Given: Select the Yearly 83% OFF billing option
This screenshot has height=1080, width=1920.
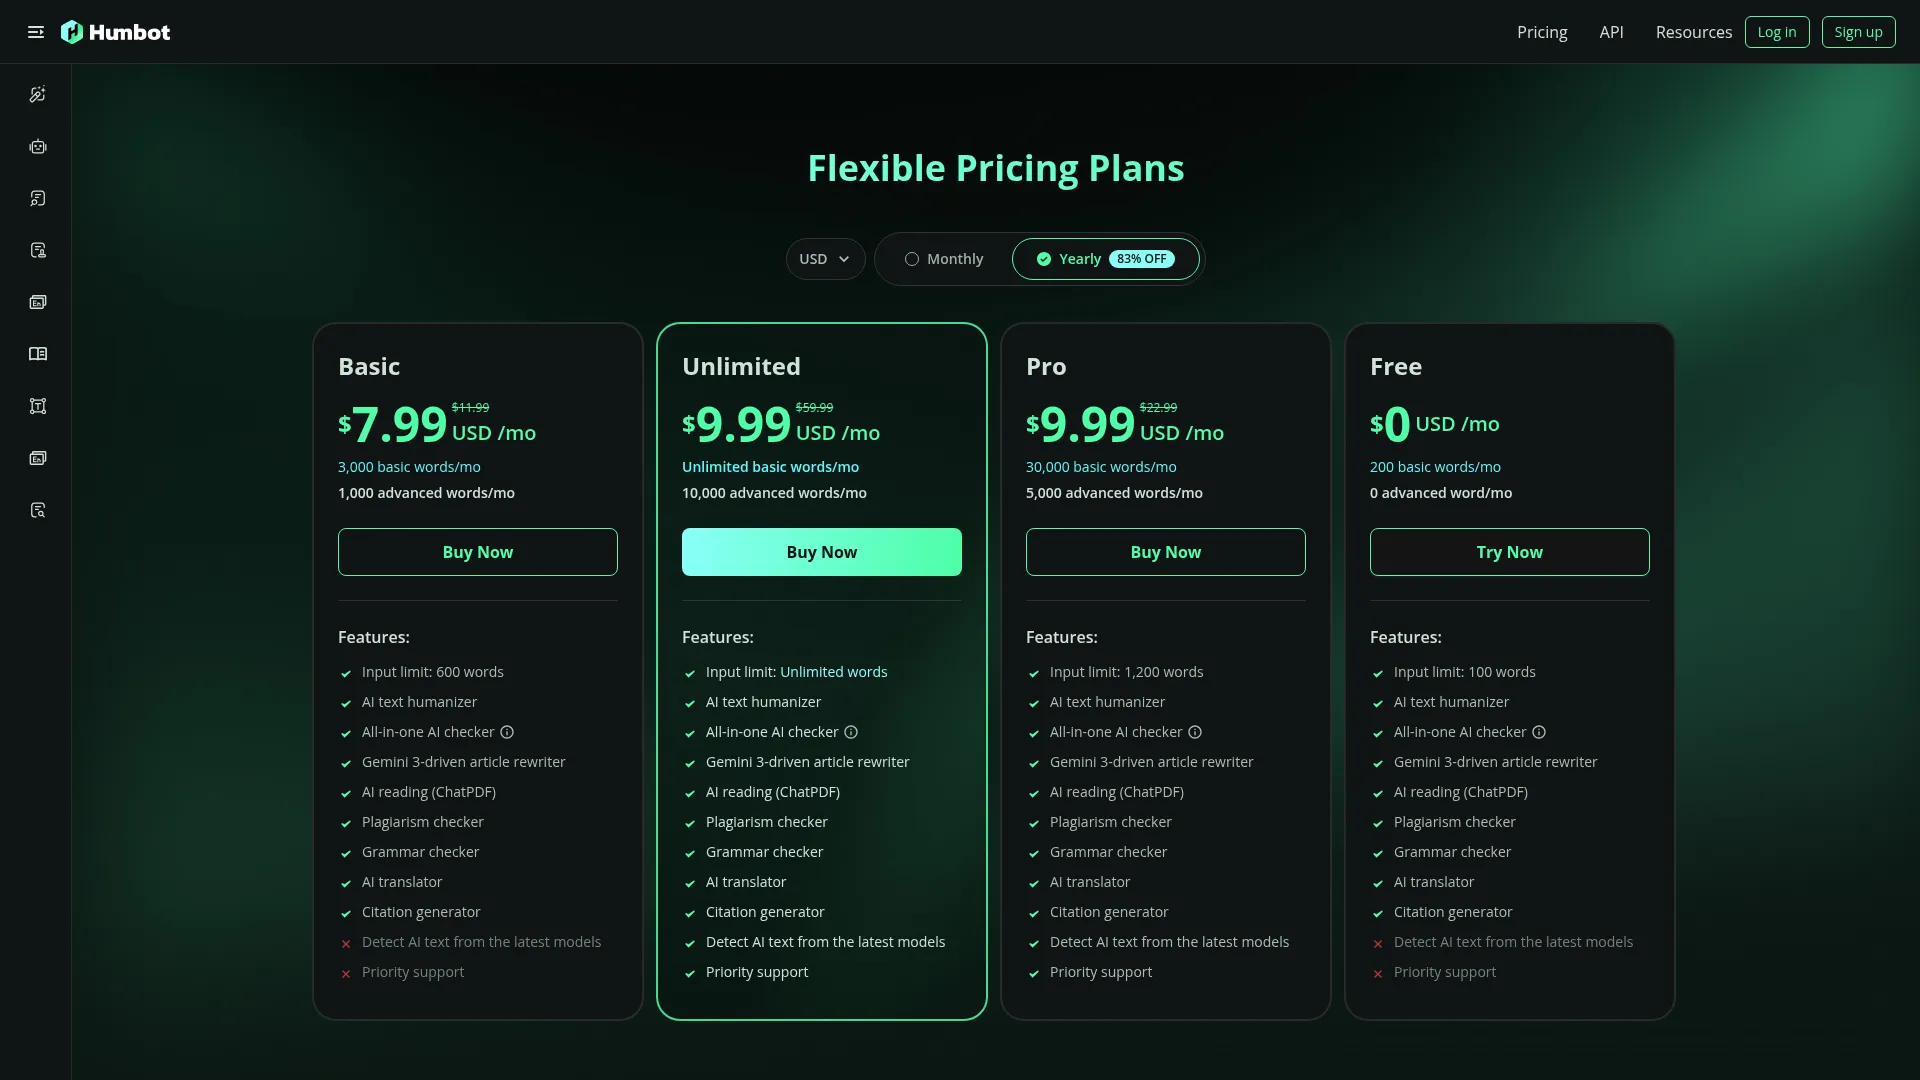Looking at the screenshot, I should 1104,259.
